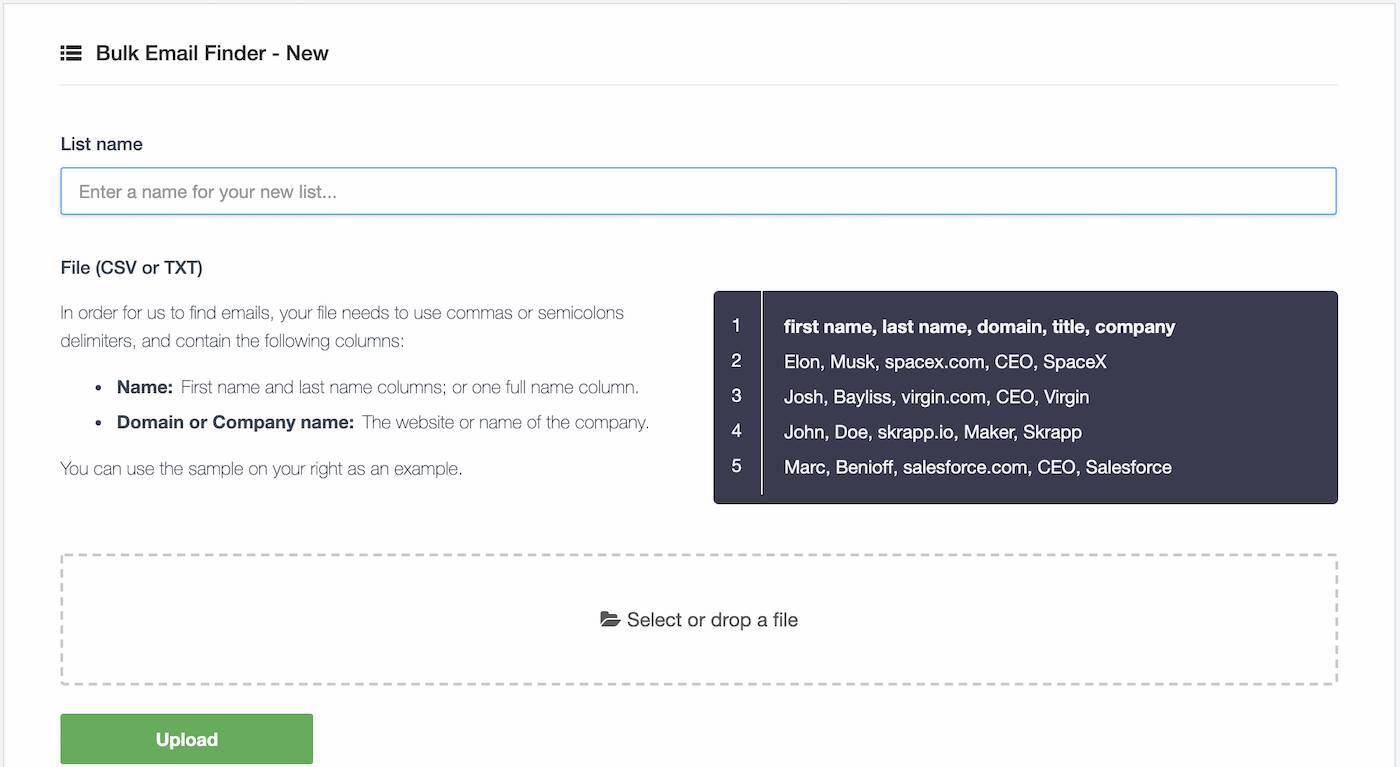Click the Elon Musk sample line
This screenshot has width=1400, height=767.
click(945, 362)
